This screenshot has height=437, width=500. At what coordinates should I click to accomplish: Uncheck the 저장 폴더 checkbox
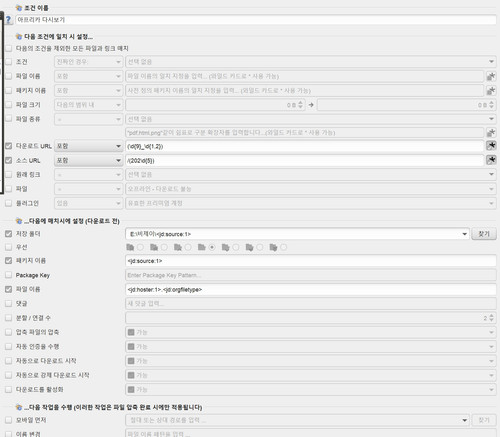(x=9, y=234)
